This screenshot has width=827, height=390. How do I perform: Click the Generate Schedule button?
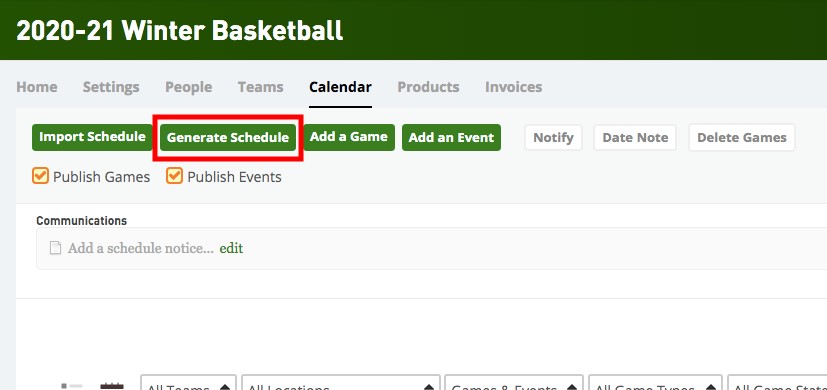pyautogui.click(x=228, y=137)
